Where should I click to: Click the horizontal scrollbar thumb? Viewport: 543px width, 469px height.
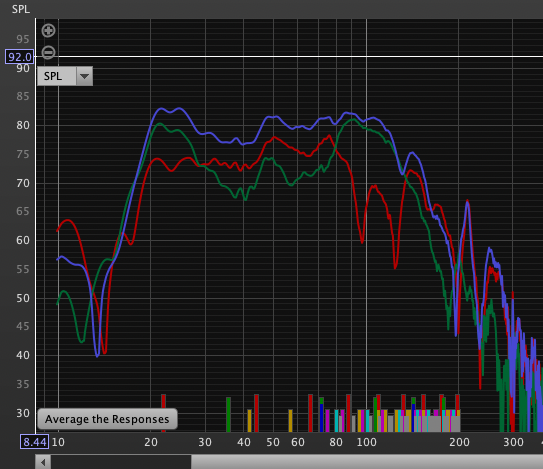(367, 462)
